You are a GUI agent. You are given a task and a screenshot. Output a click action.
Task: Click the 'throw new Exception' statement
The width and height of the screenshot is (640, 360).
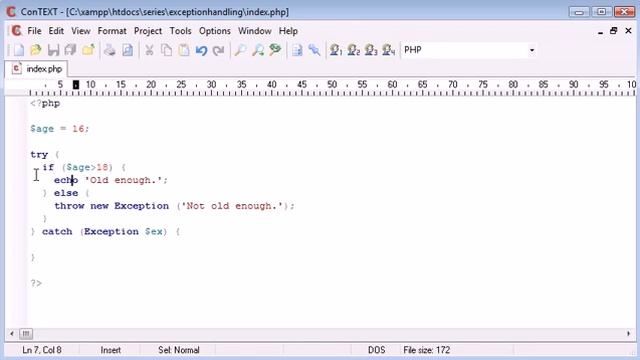pyautogui.click(x=111, y=206)
